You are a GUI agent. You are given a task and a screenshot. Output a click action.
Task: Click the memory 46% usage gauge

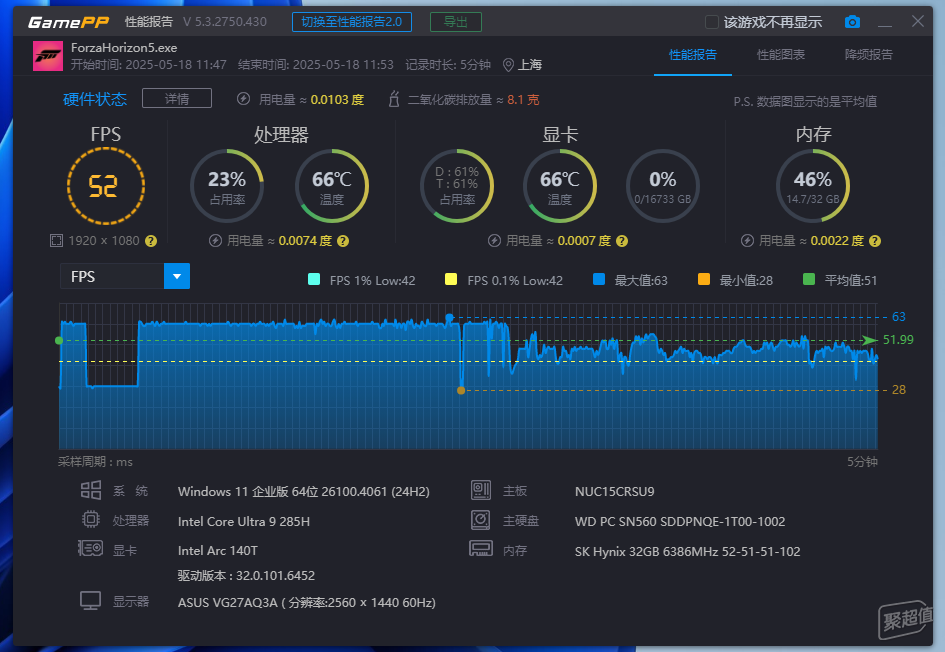(x=813, y=186)
